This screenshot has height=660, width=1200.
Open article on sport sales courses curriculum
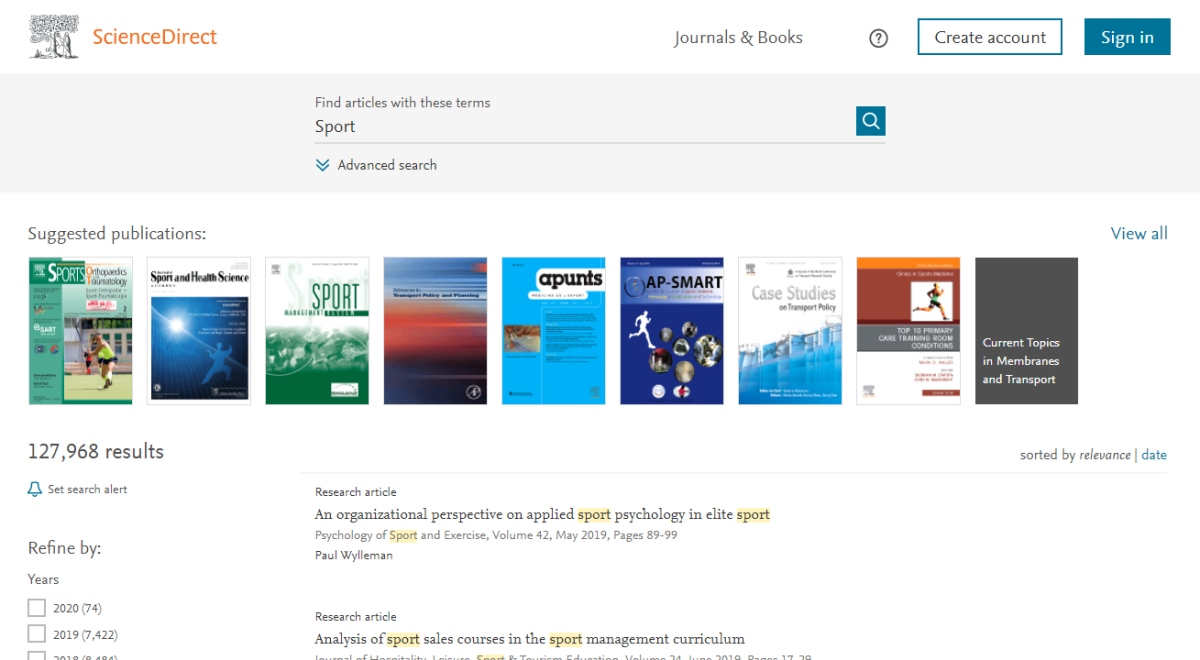530,639
